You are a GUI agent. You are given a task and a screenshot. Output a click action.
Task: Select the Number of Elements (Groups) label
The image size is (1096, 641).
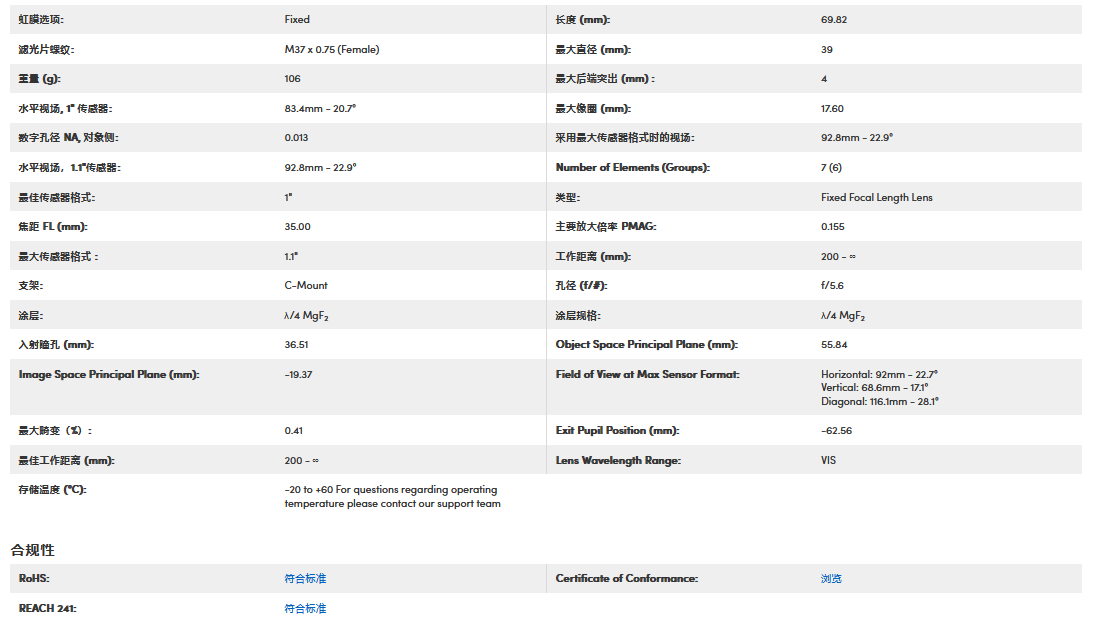[x=632, y=168]
